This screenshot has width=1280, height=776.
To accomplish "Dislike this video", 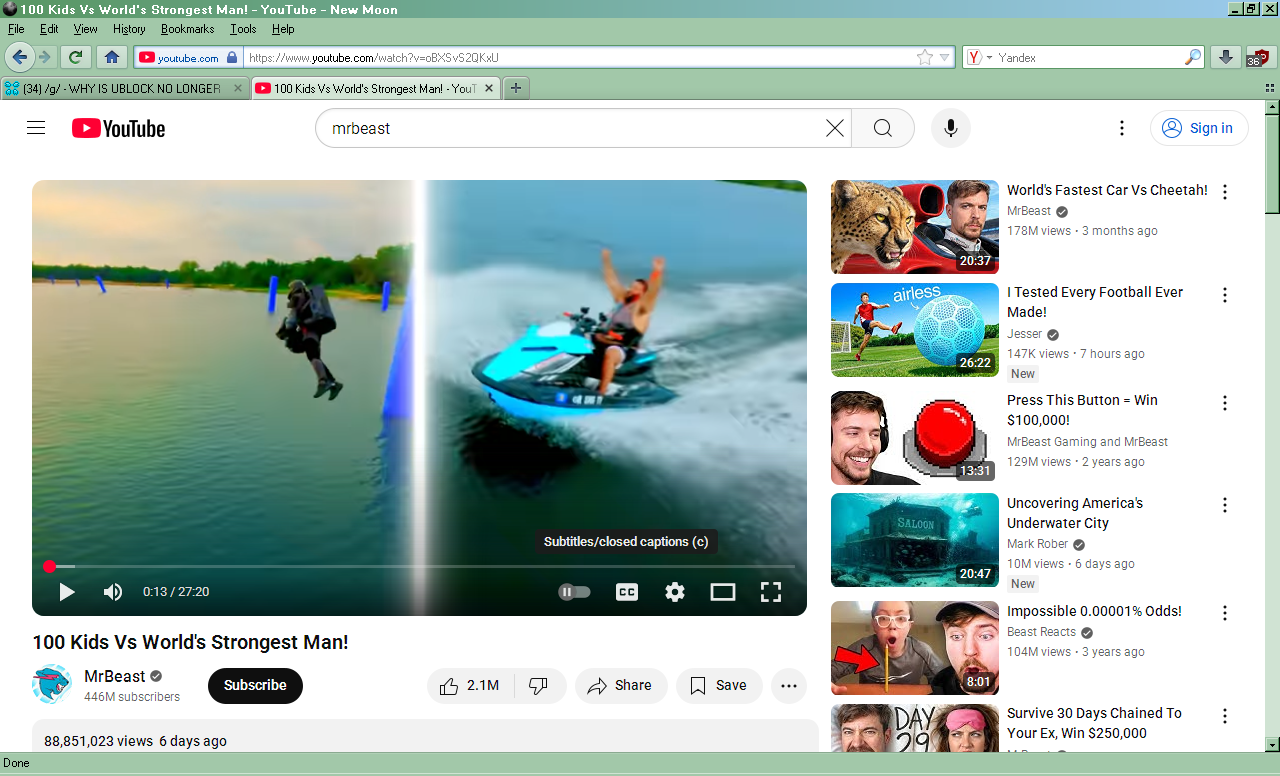I will (x=540, y=685).
